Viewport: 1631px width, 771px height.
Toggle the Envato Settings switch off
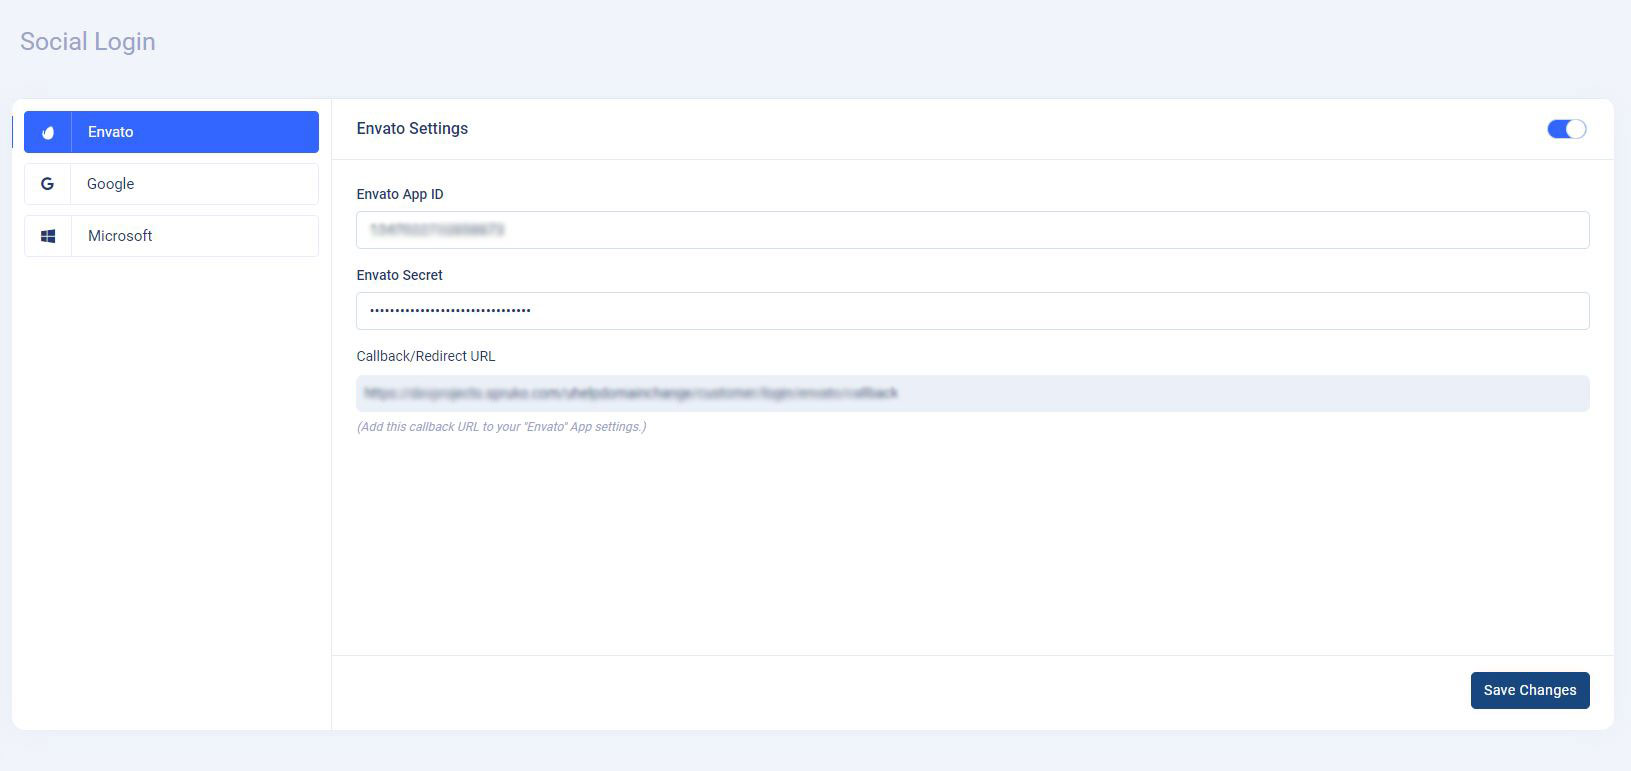[x=1567, y=129]
